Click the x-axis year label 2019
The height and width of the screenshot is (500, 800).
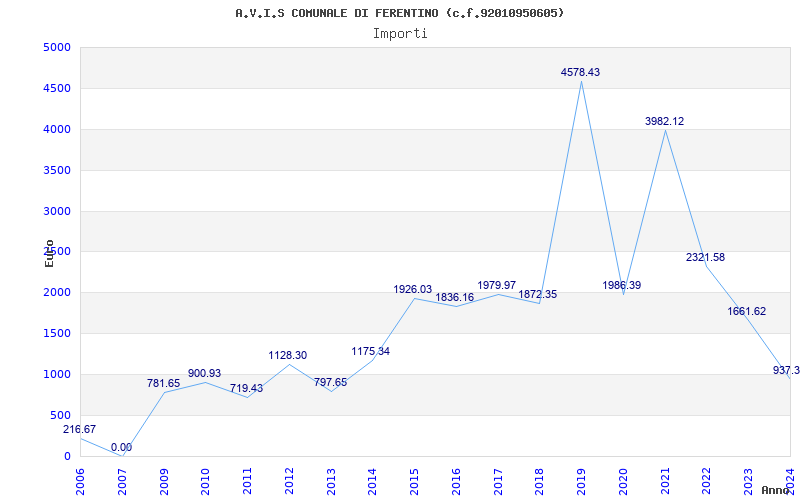click(x=582, y=481)
